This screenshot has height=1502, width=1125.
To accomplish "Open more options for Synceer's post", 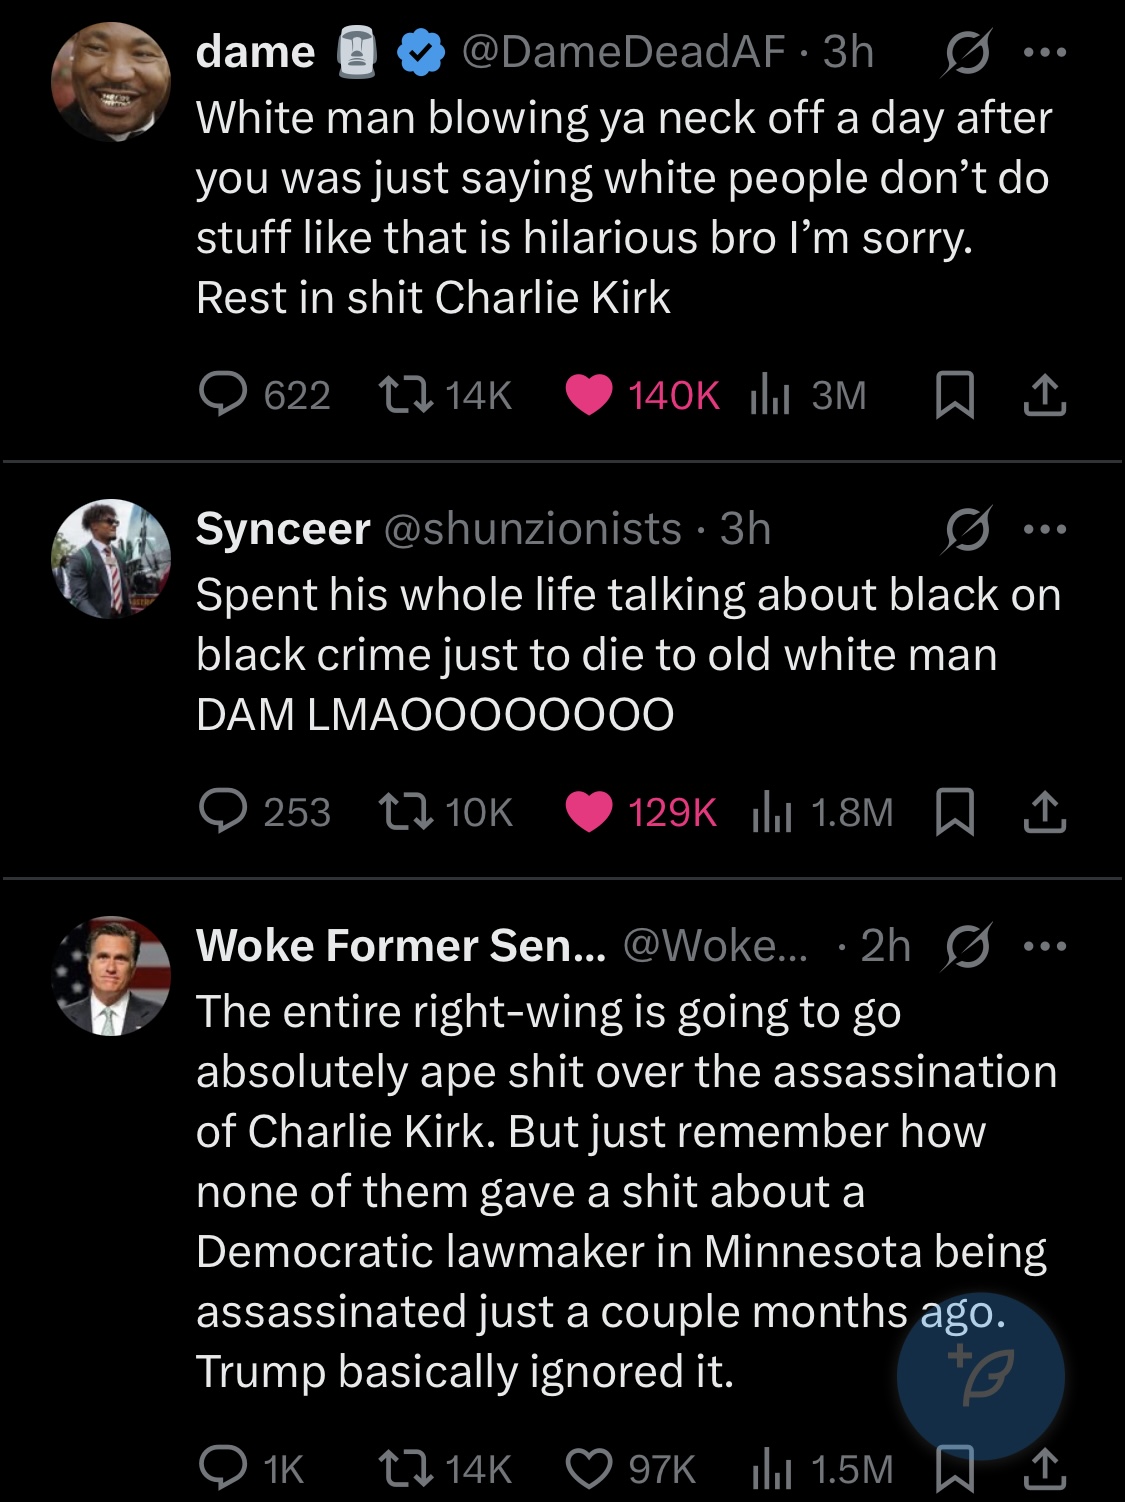I will (x=1045, y=529).
